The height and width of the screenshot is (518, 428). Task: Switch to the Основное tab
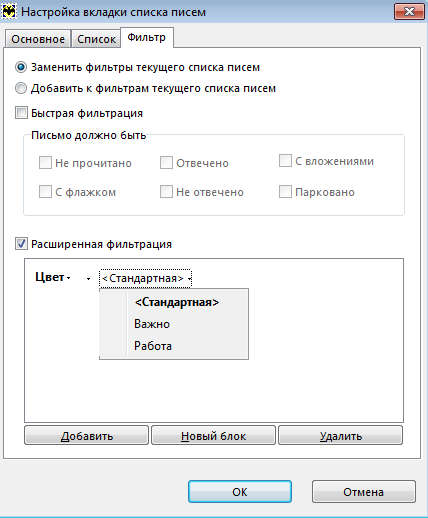tap(38, 39)
